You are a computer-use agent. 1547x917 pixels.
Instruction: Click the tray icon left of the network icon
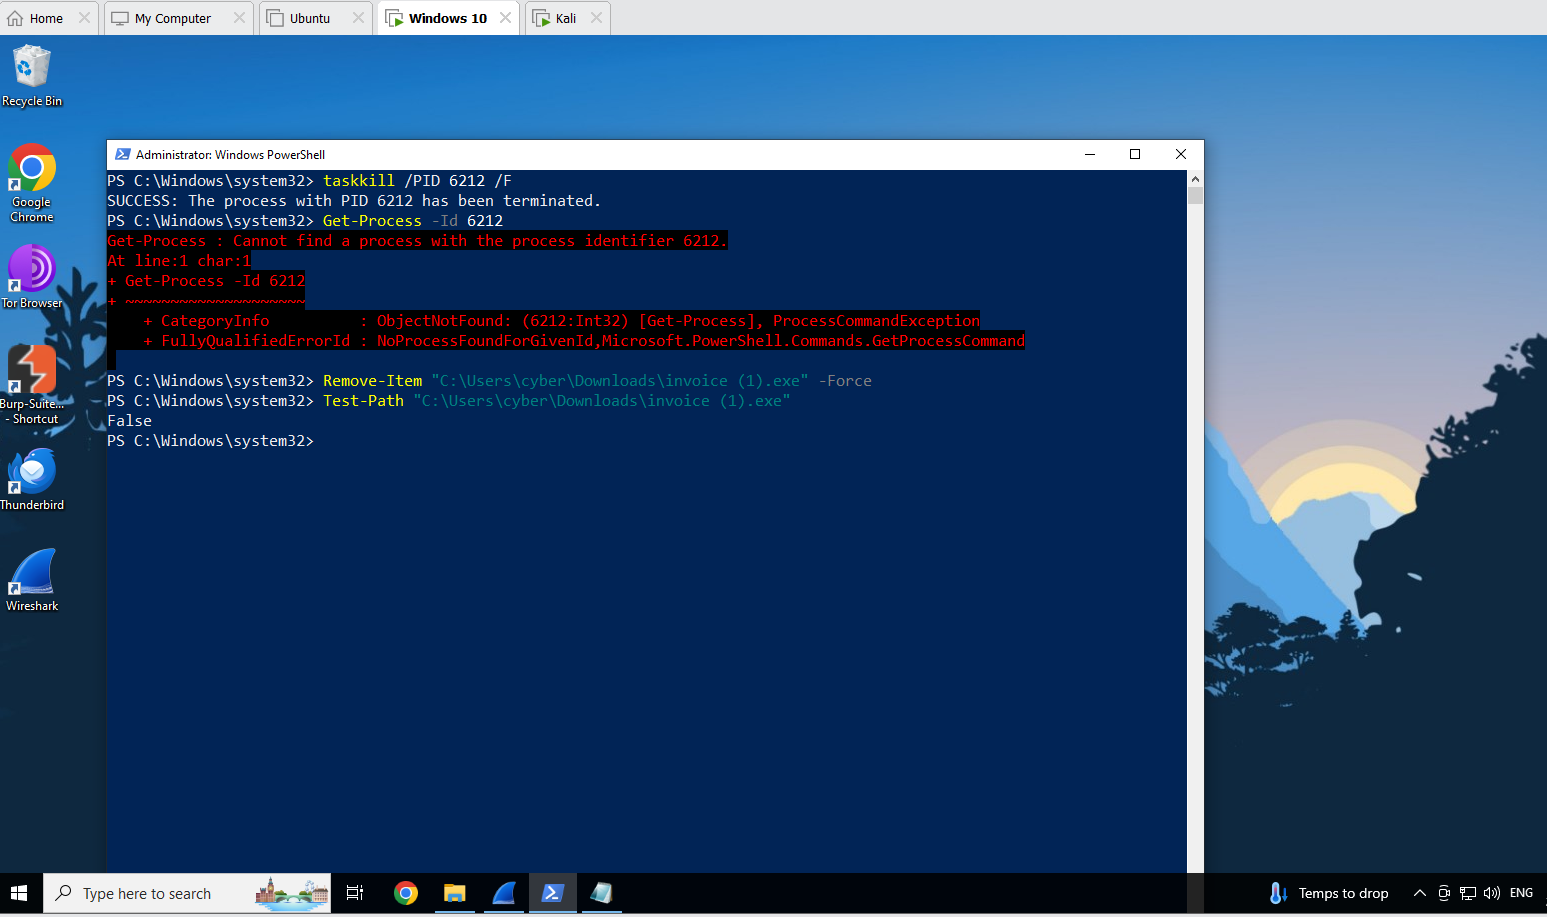(1444, 893)
